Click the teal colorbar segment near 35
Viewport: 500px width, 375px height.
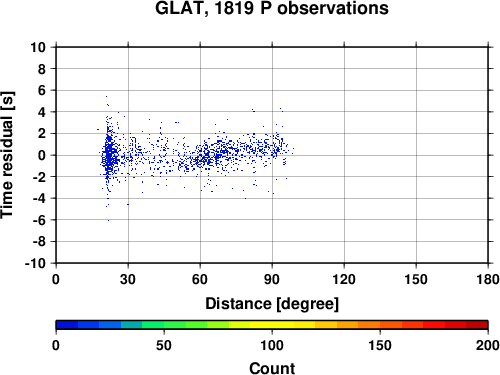click(131, 325)
